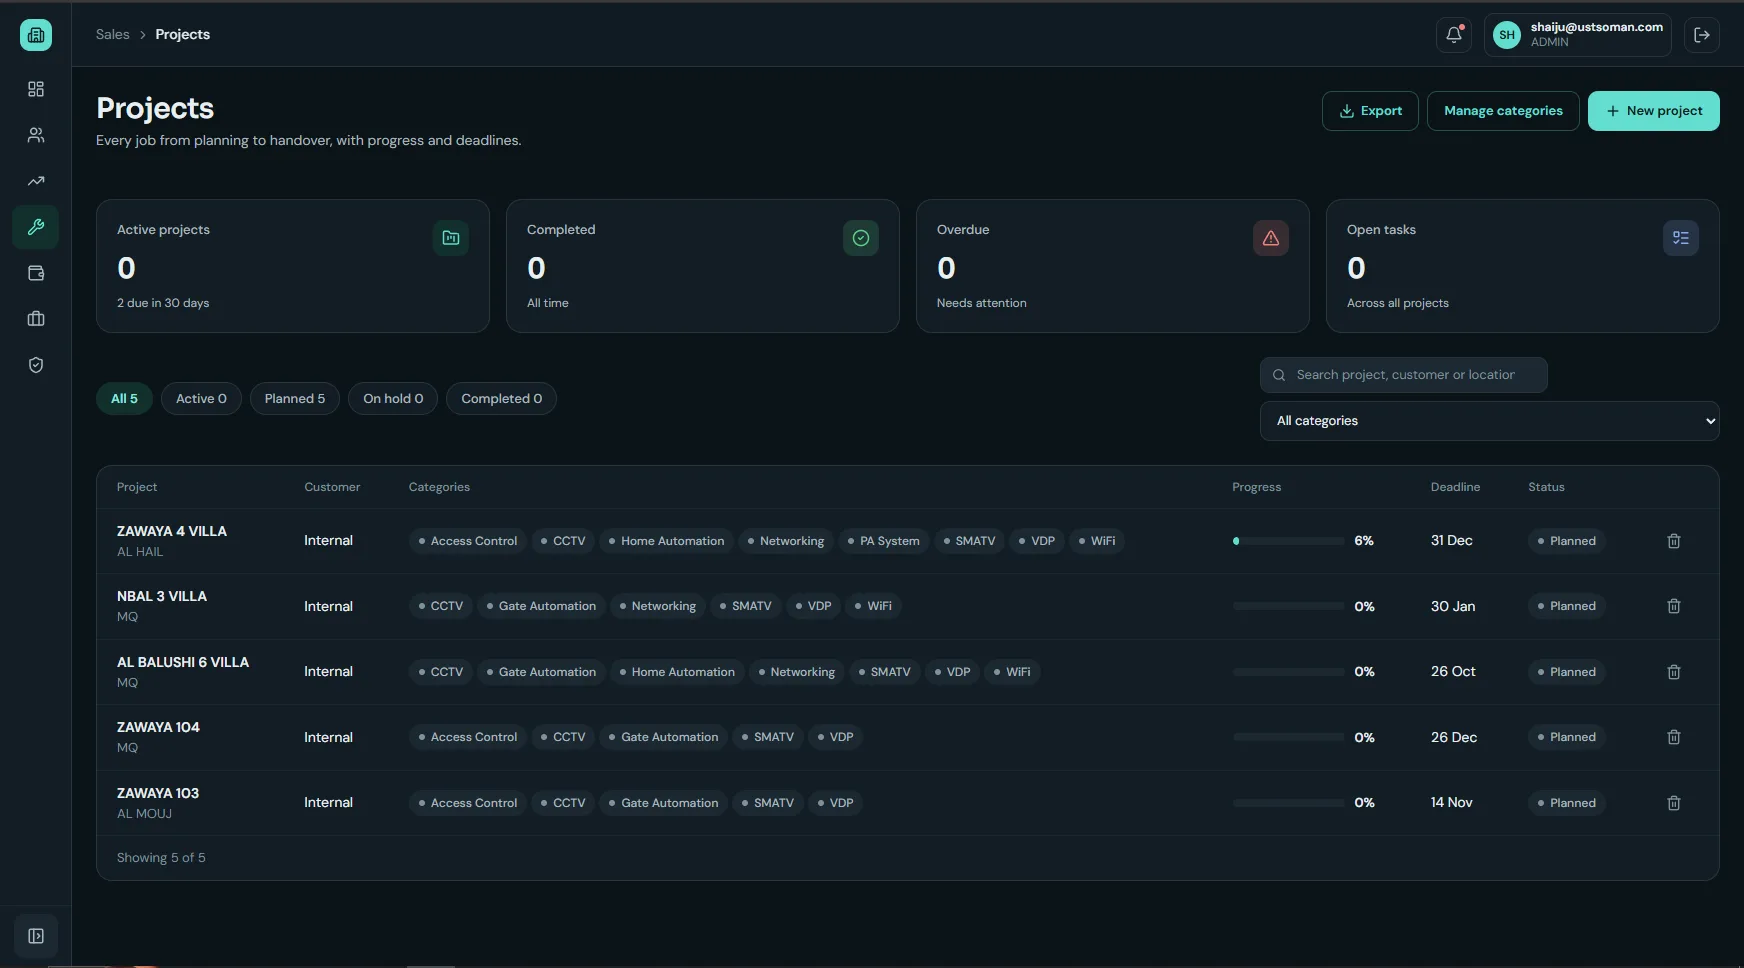Click the Open tasks checklist icon

click(1681, 238)
